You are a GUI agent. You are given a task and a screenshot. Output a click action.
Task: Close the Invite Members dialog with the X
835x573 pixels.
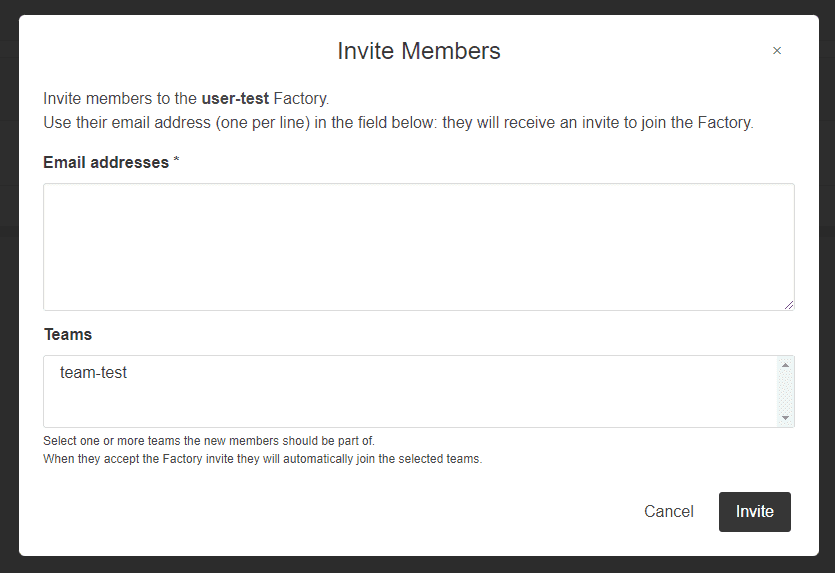pyautogui.click(x=777, y=51)
